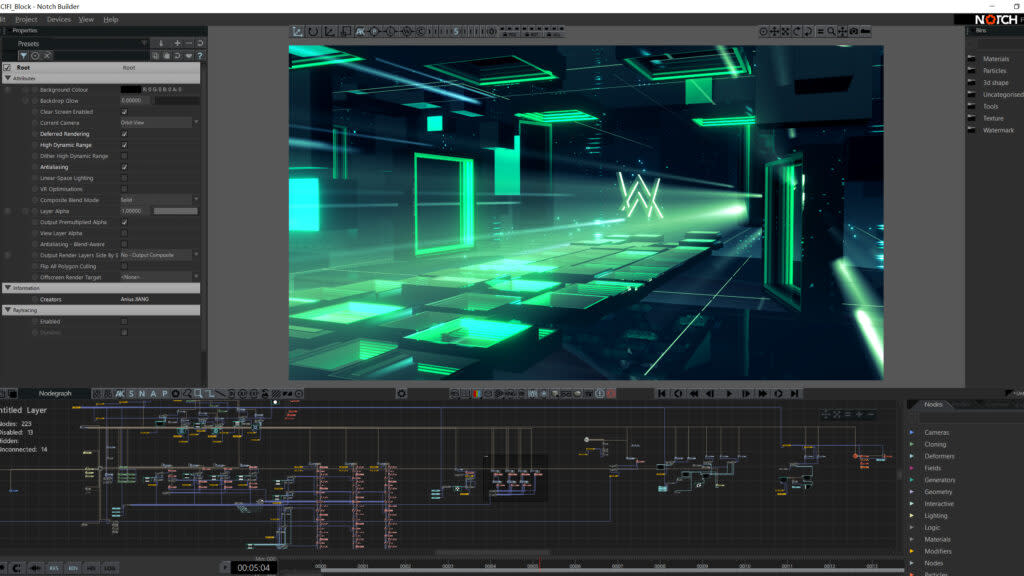Image resolution: width=1024 pixels, height=576 pixels.
Task: Switch to the Nodegraph tab
Action: pyautogui.click(x=55, y=393)
